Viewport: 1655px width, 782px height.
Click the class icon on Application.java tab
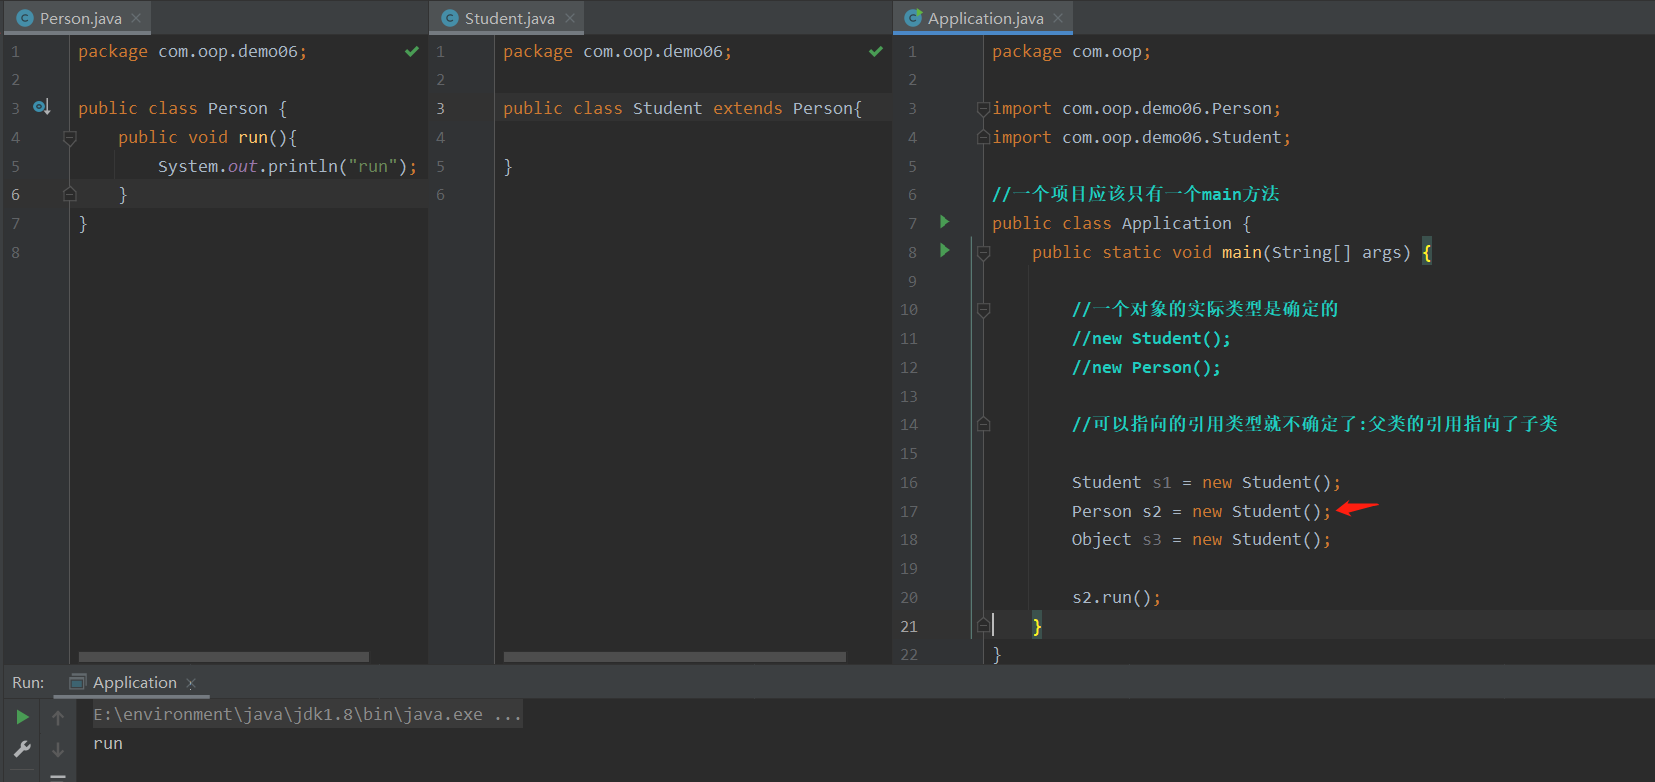tap(913, 18)
